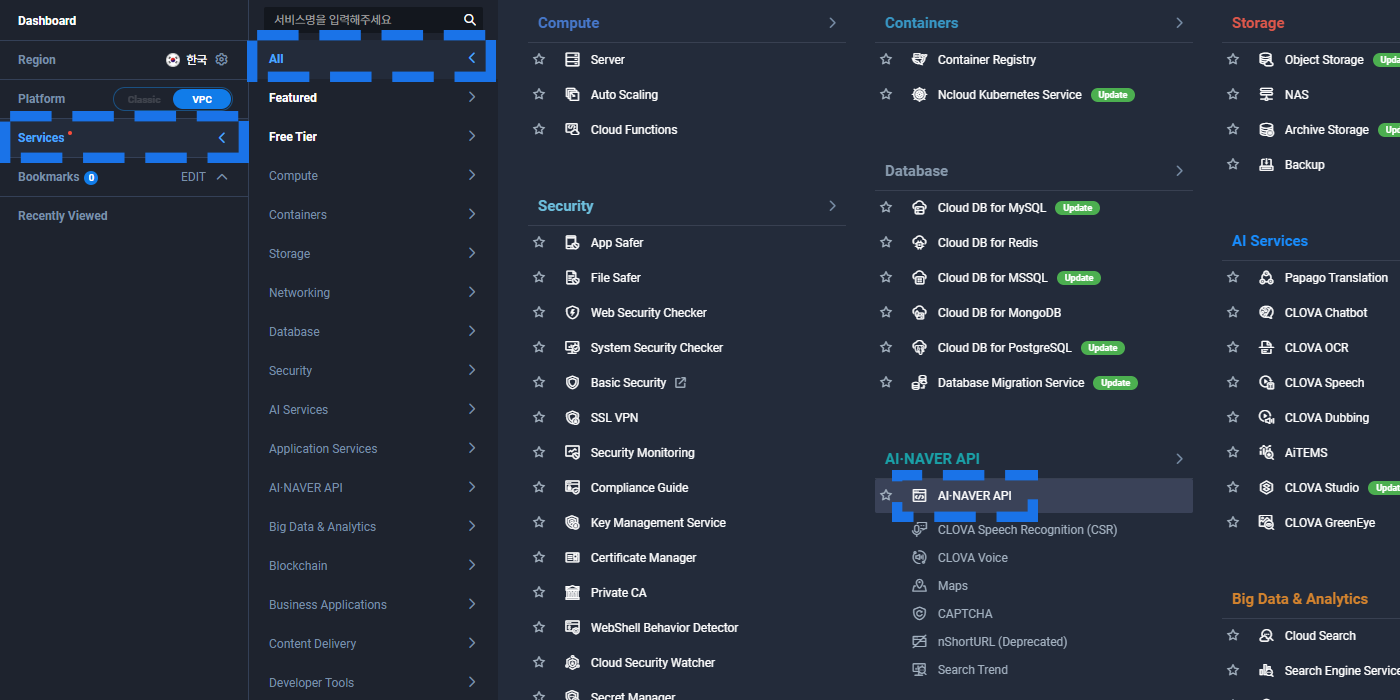1400x700 pixels.
Task: Select the VPC platform option
Action: pyautogui.click(x=202, y=100)
